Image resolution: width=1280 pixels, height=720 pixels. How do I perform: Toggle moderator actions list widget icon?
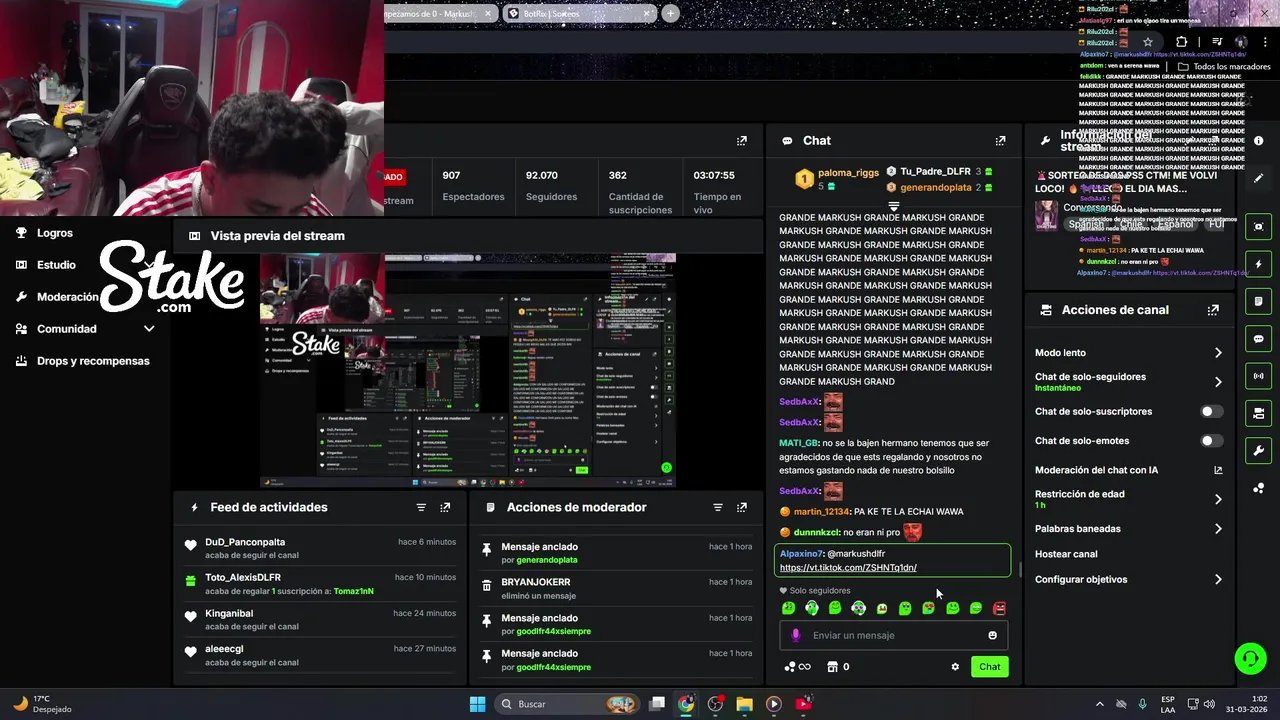(x=1259, y=301)
